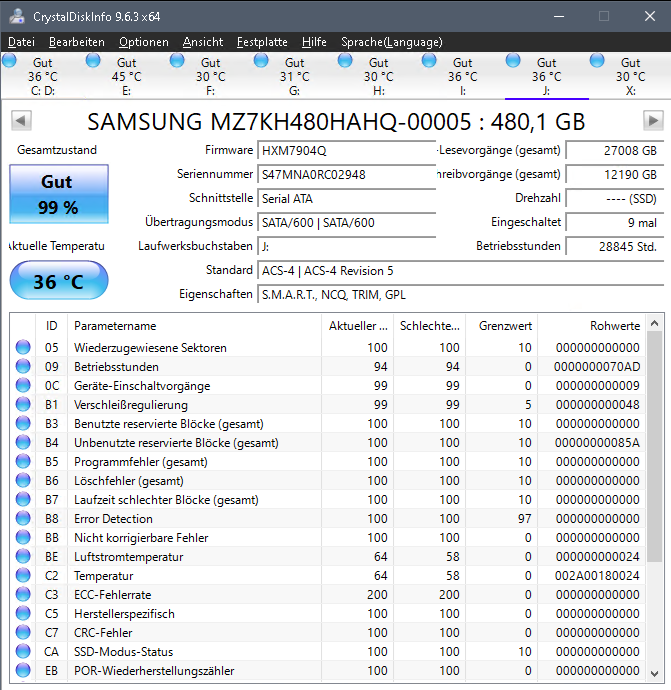Click the Grenzwert column header
This screenshot has height=690, width=671.
(502, 326)
